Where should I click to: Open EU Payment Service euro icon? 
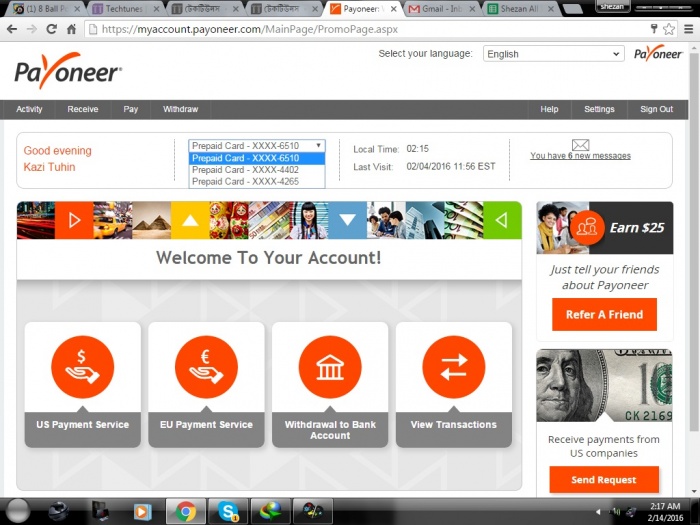[206, 367]
